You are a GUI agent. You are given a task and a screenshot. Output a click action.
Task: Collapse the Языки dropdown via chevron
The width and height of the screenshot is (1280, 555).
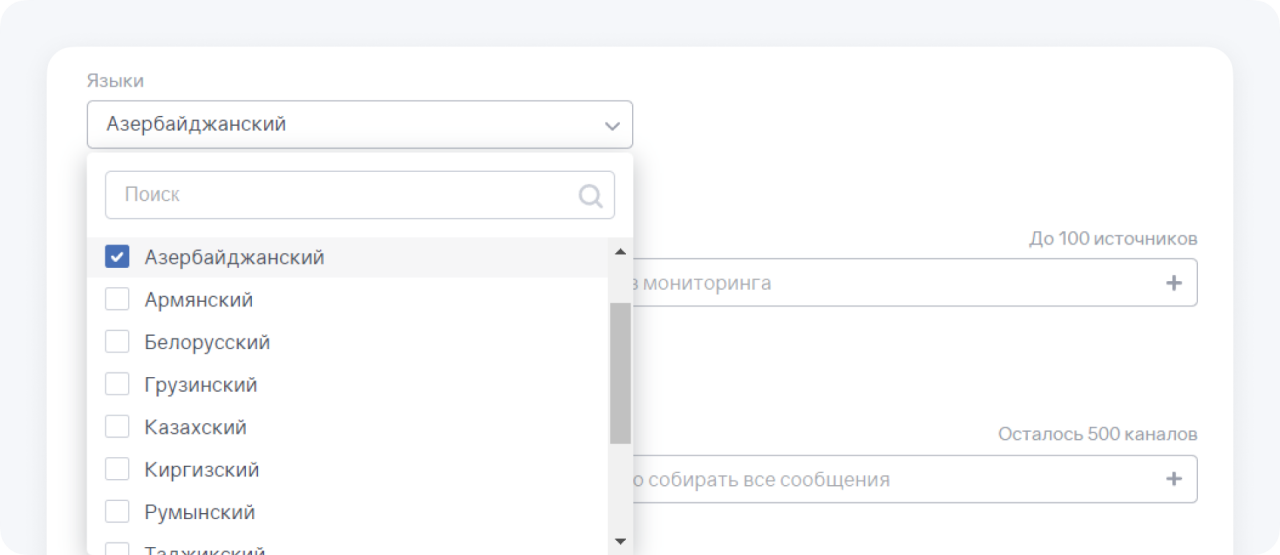click(612, 126)
